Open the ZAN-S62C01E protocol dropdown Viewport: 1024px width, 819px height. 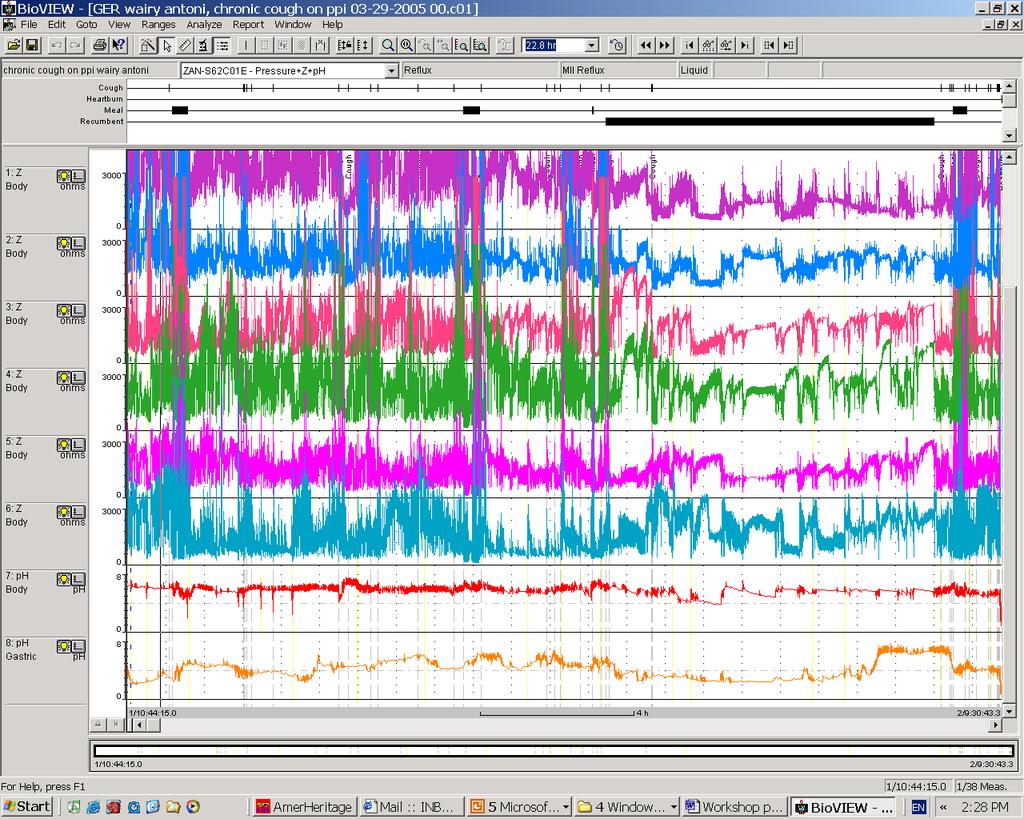pyautogui.click(x=391, y=71)
